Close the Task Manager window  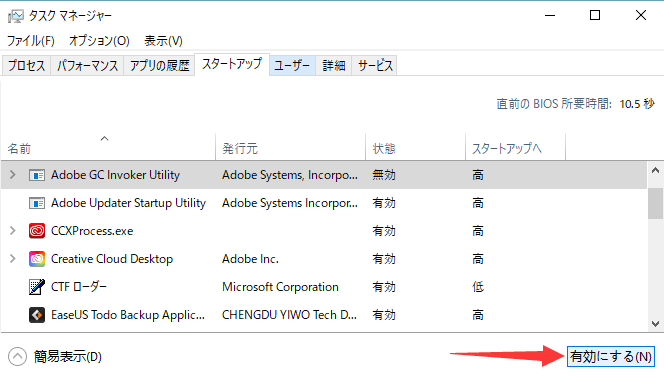tap(641, 16)
